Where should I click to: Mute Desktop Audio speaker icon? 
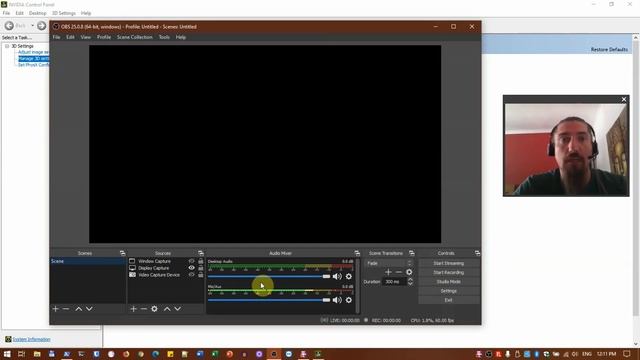[x=337, y=276]
